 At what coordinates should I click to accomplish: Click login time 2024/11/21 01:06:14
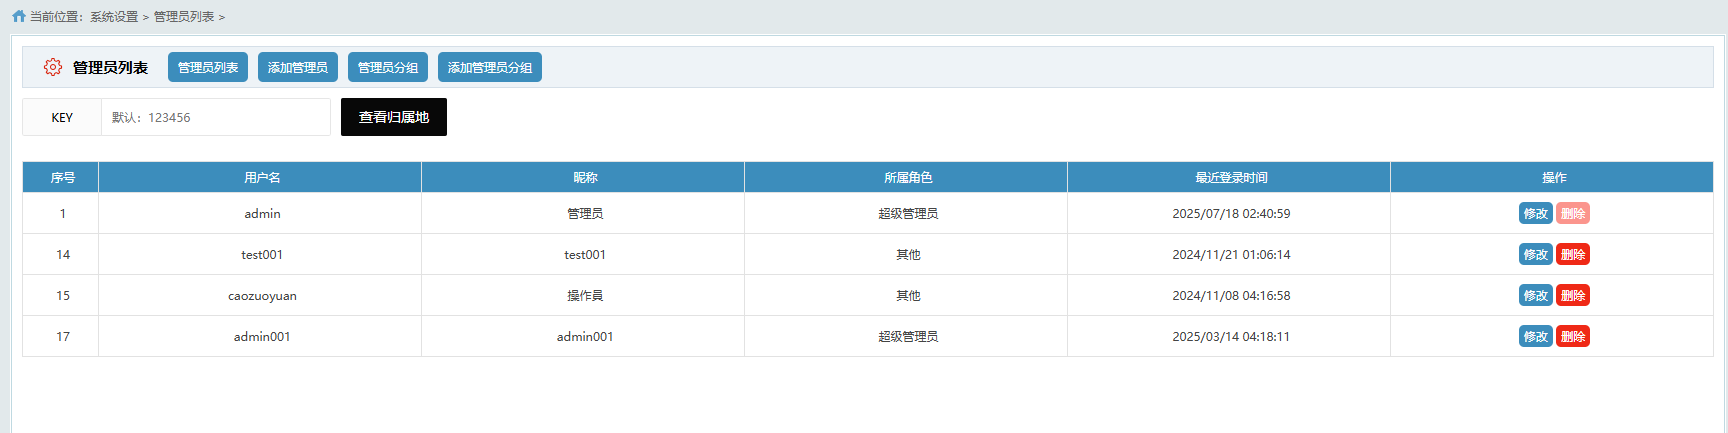point(1231,254)
